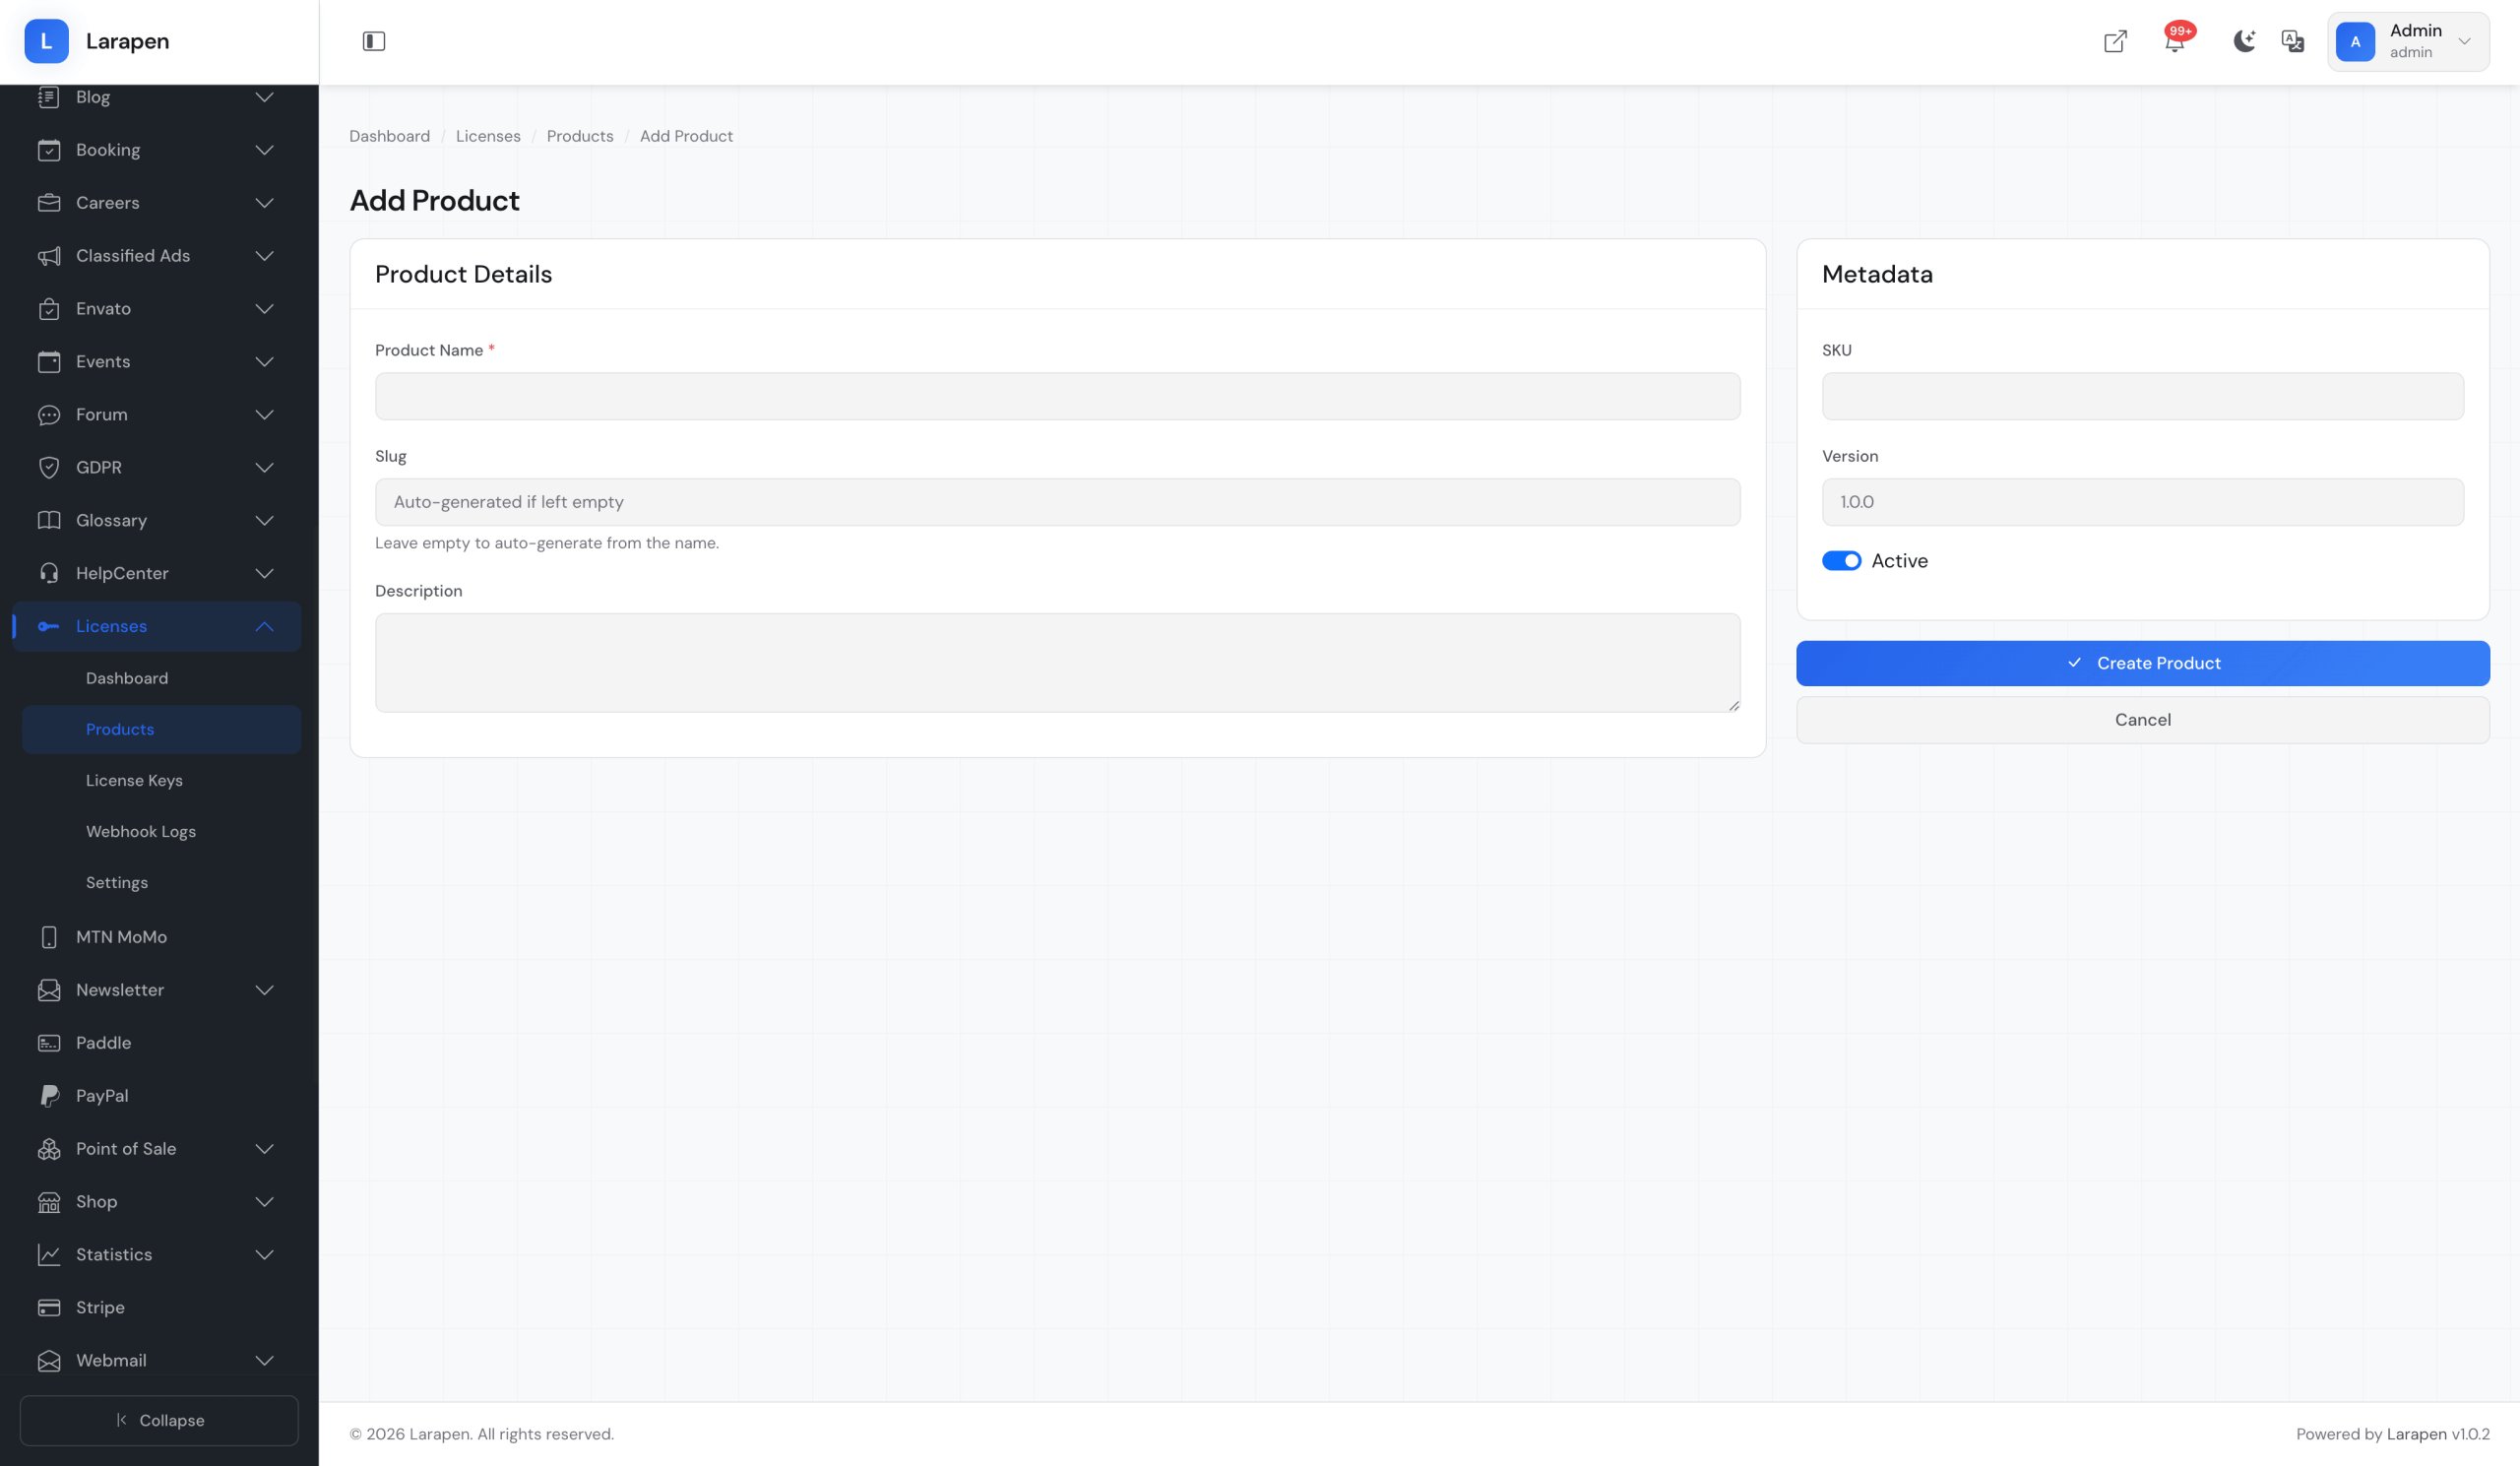The width and height of the screenshot is (2520, 1466).
Task: Click the sidebar toggle icon in header
Action: [373, 41]
